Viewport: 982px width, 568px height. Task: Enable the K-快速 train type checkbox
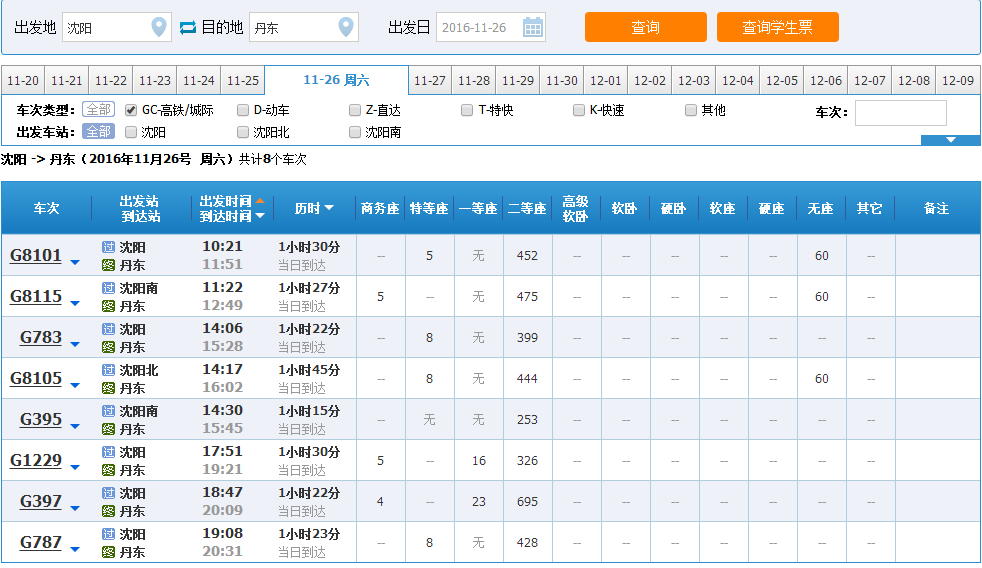point(579,110)
